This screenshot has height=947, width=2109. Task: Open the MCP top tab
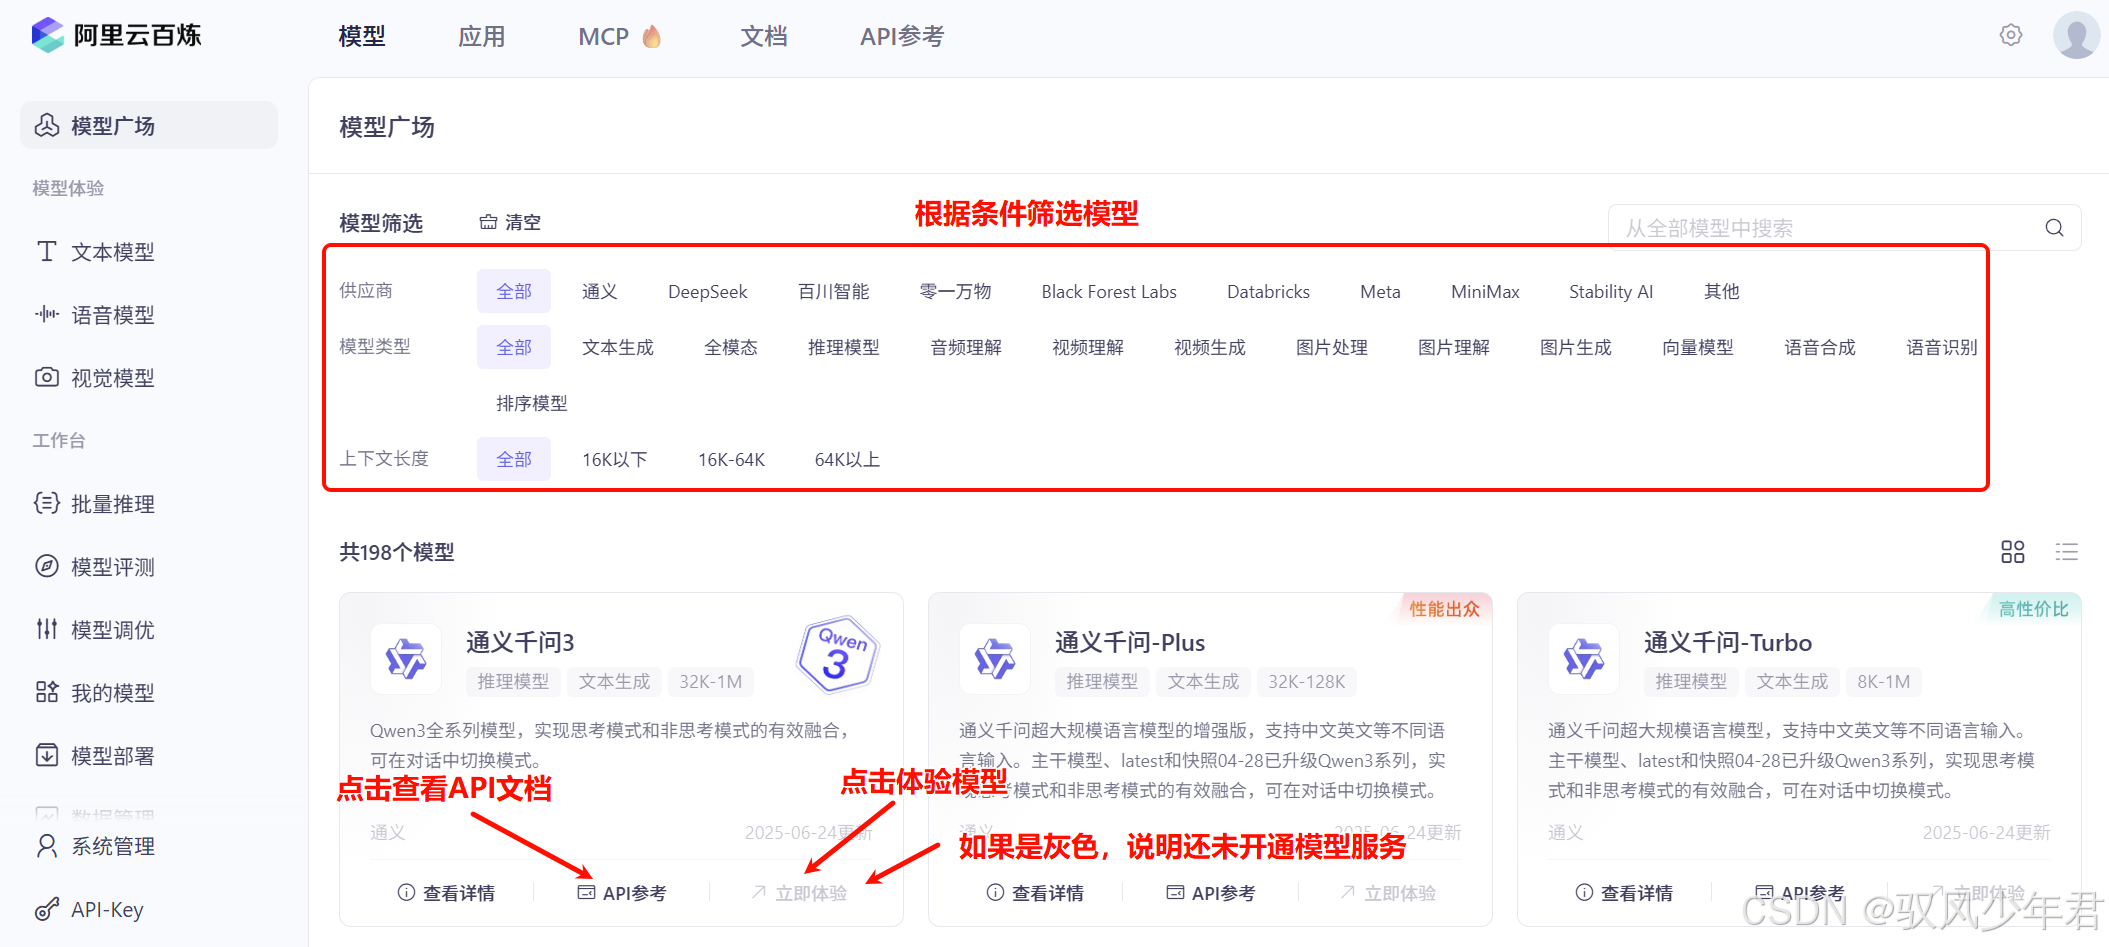[604, 36]
